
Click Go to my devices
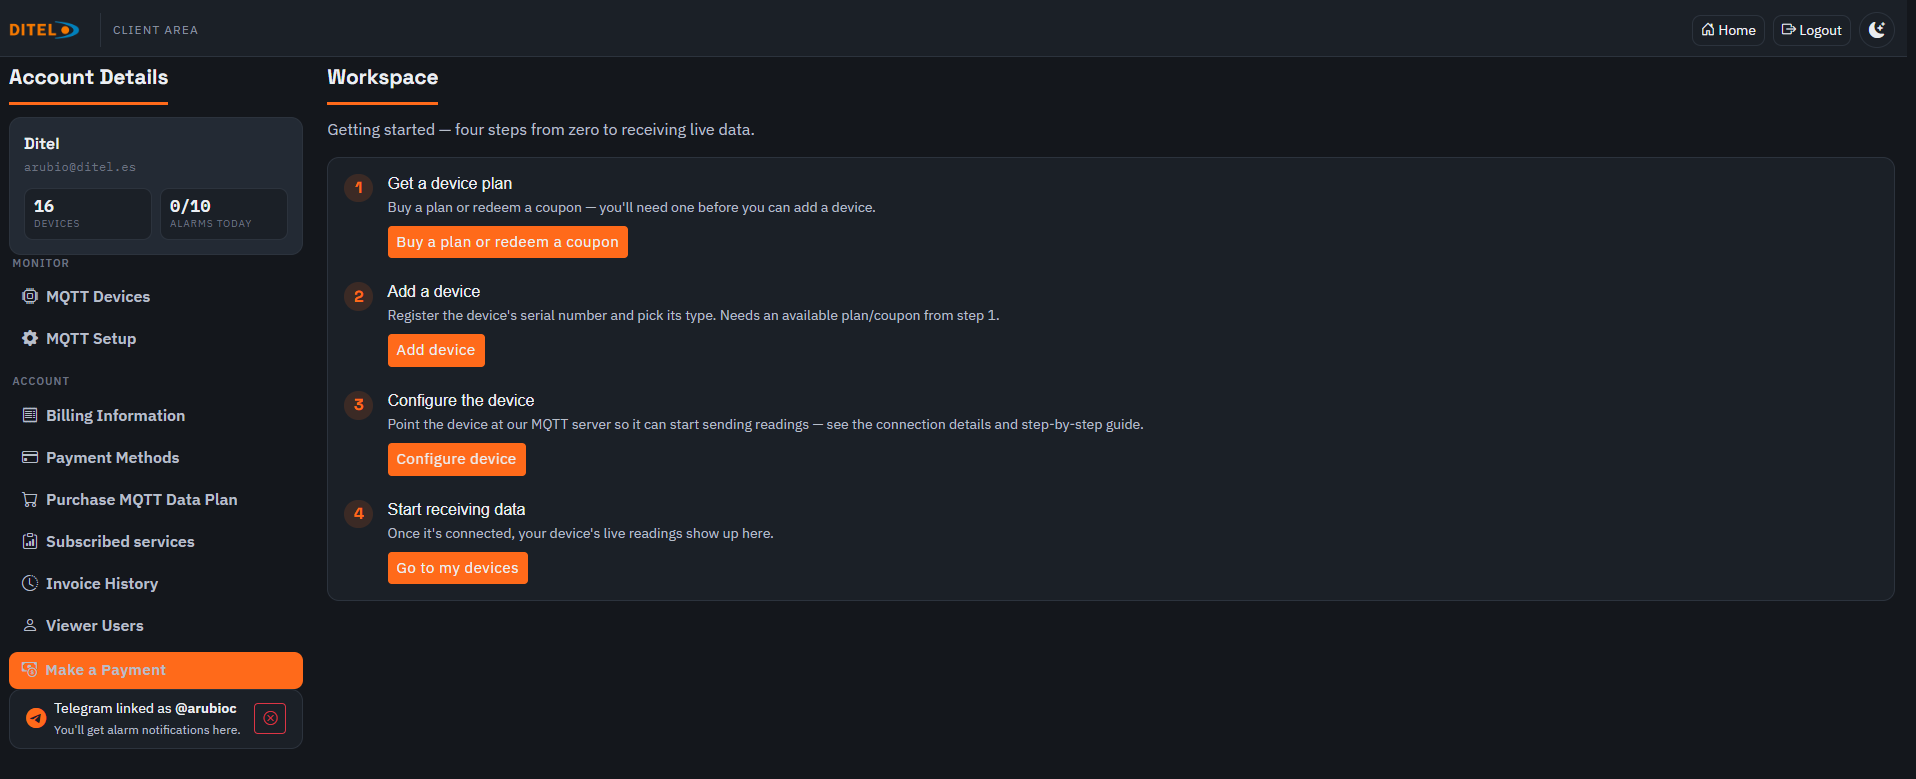(x=457, y=568)
